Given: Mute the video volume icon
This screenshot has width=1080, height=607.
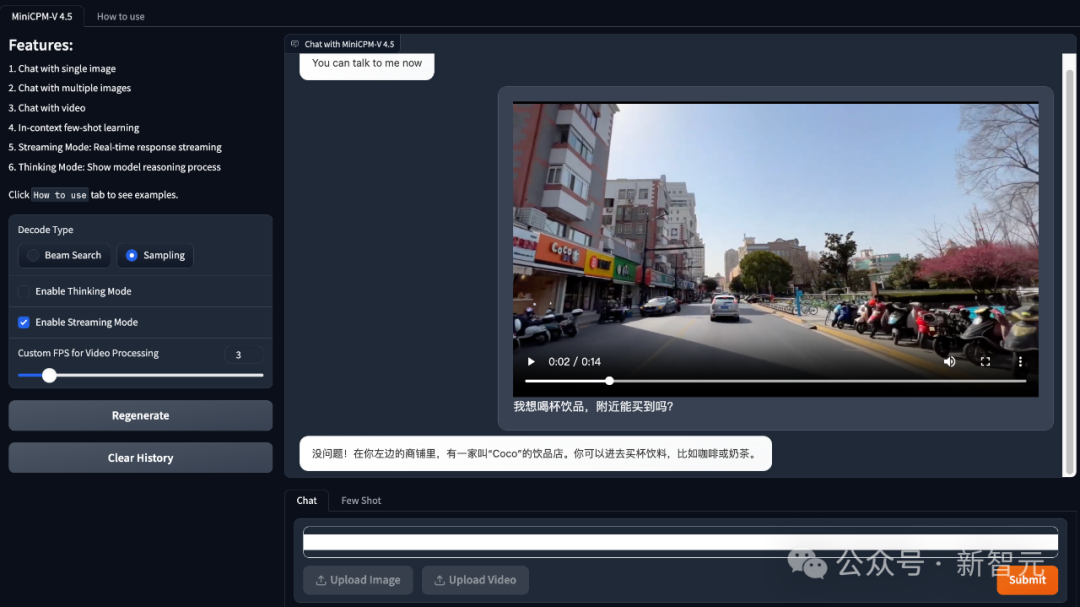Looking at the screenshot, I should click(x=949, y=361).
